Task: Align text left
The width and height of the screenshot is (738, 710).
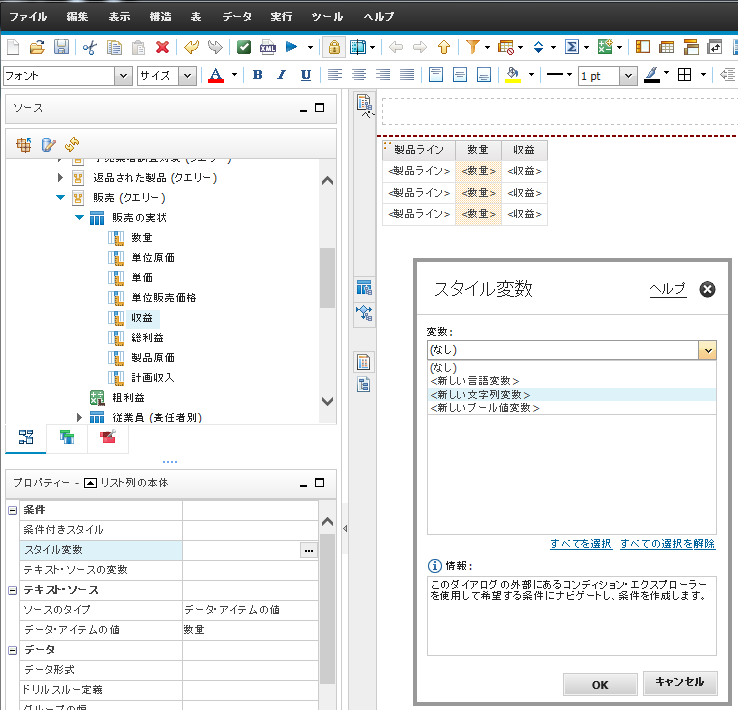Action: pyautogui.click(x=335, y=75)
